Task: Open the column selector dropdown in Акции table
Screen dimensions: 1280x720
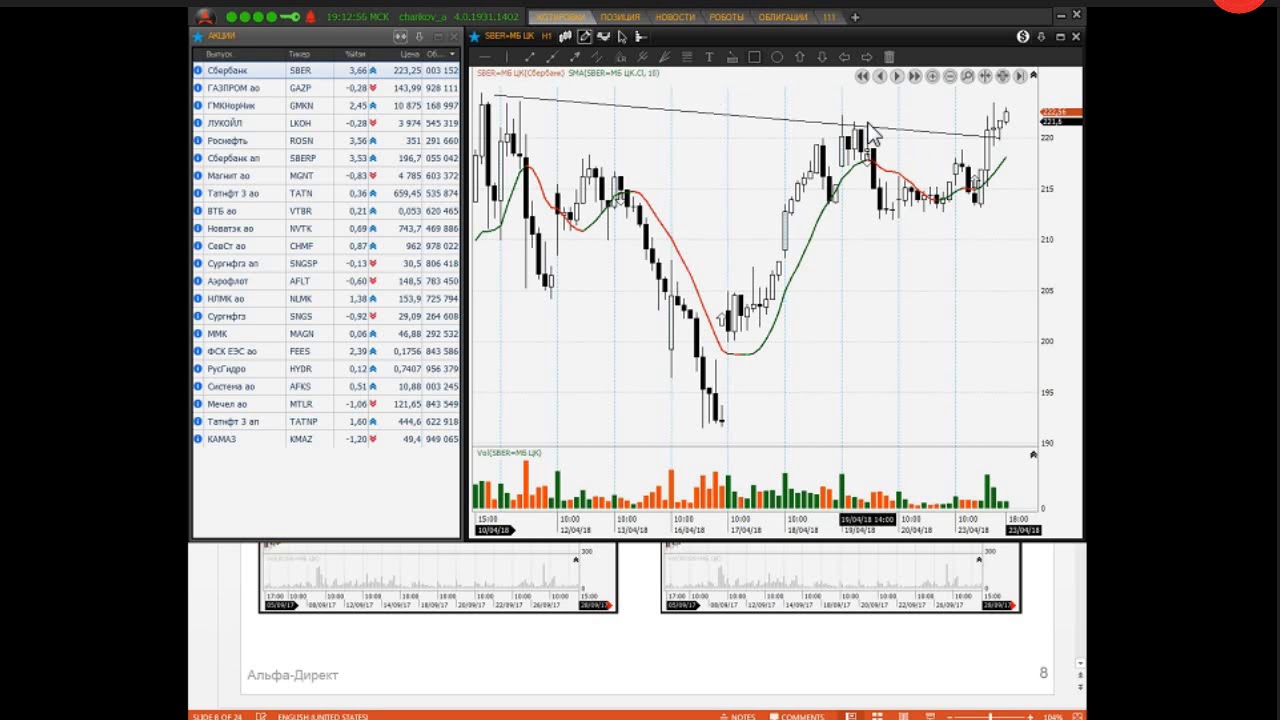Action: point(452,54)
